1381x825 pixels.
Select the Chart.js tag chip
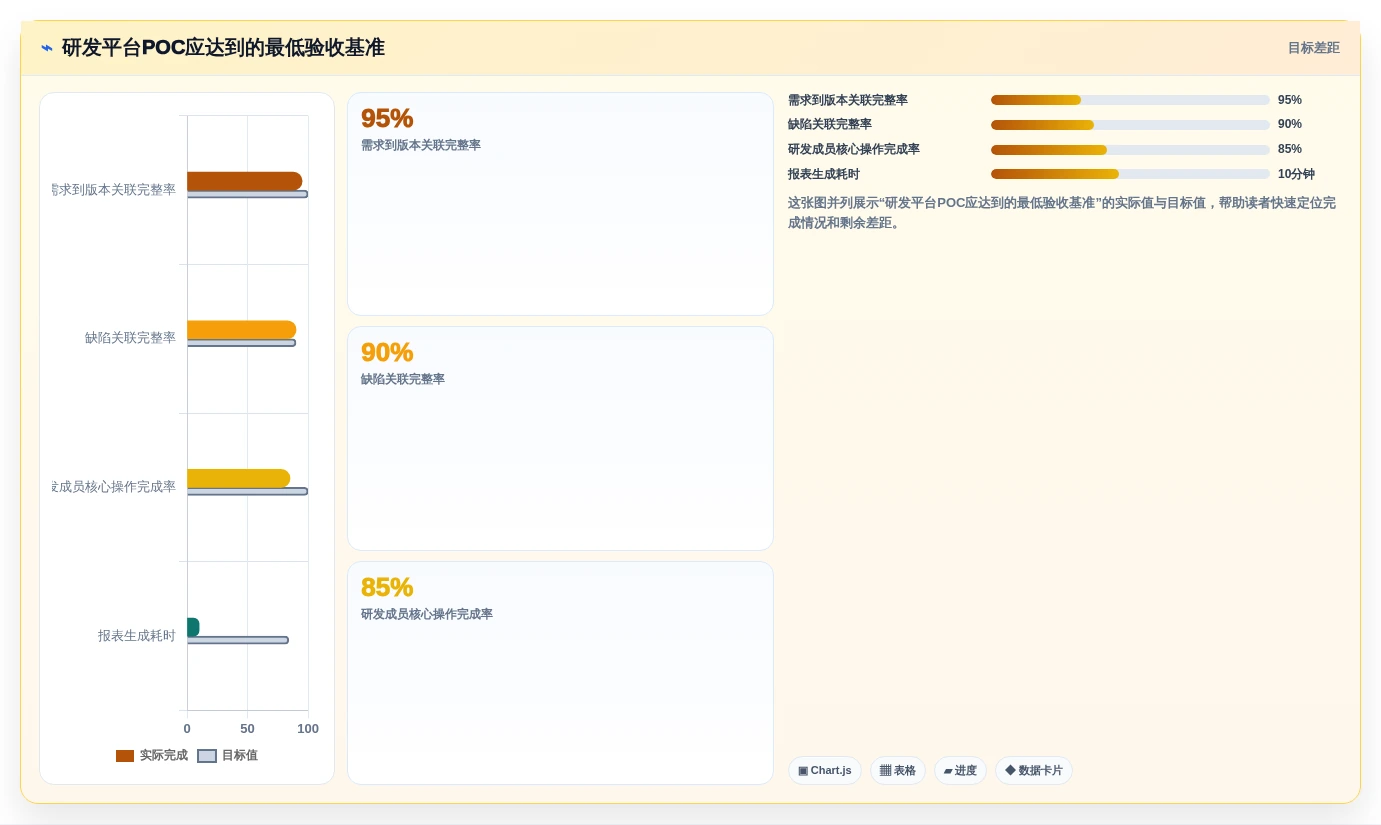pyautogui.click(x=825, y=771)
